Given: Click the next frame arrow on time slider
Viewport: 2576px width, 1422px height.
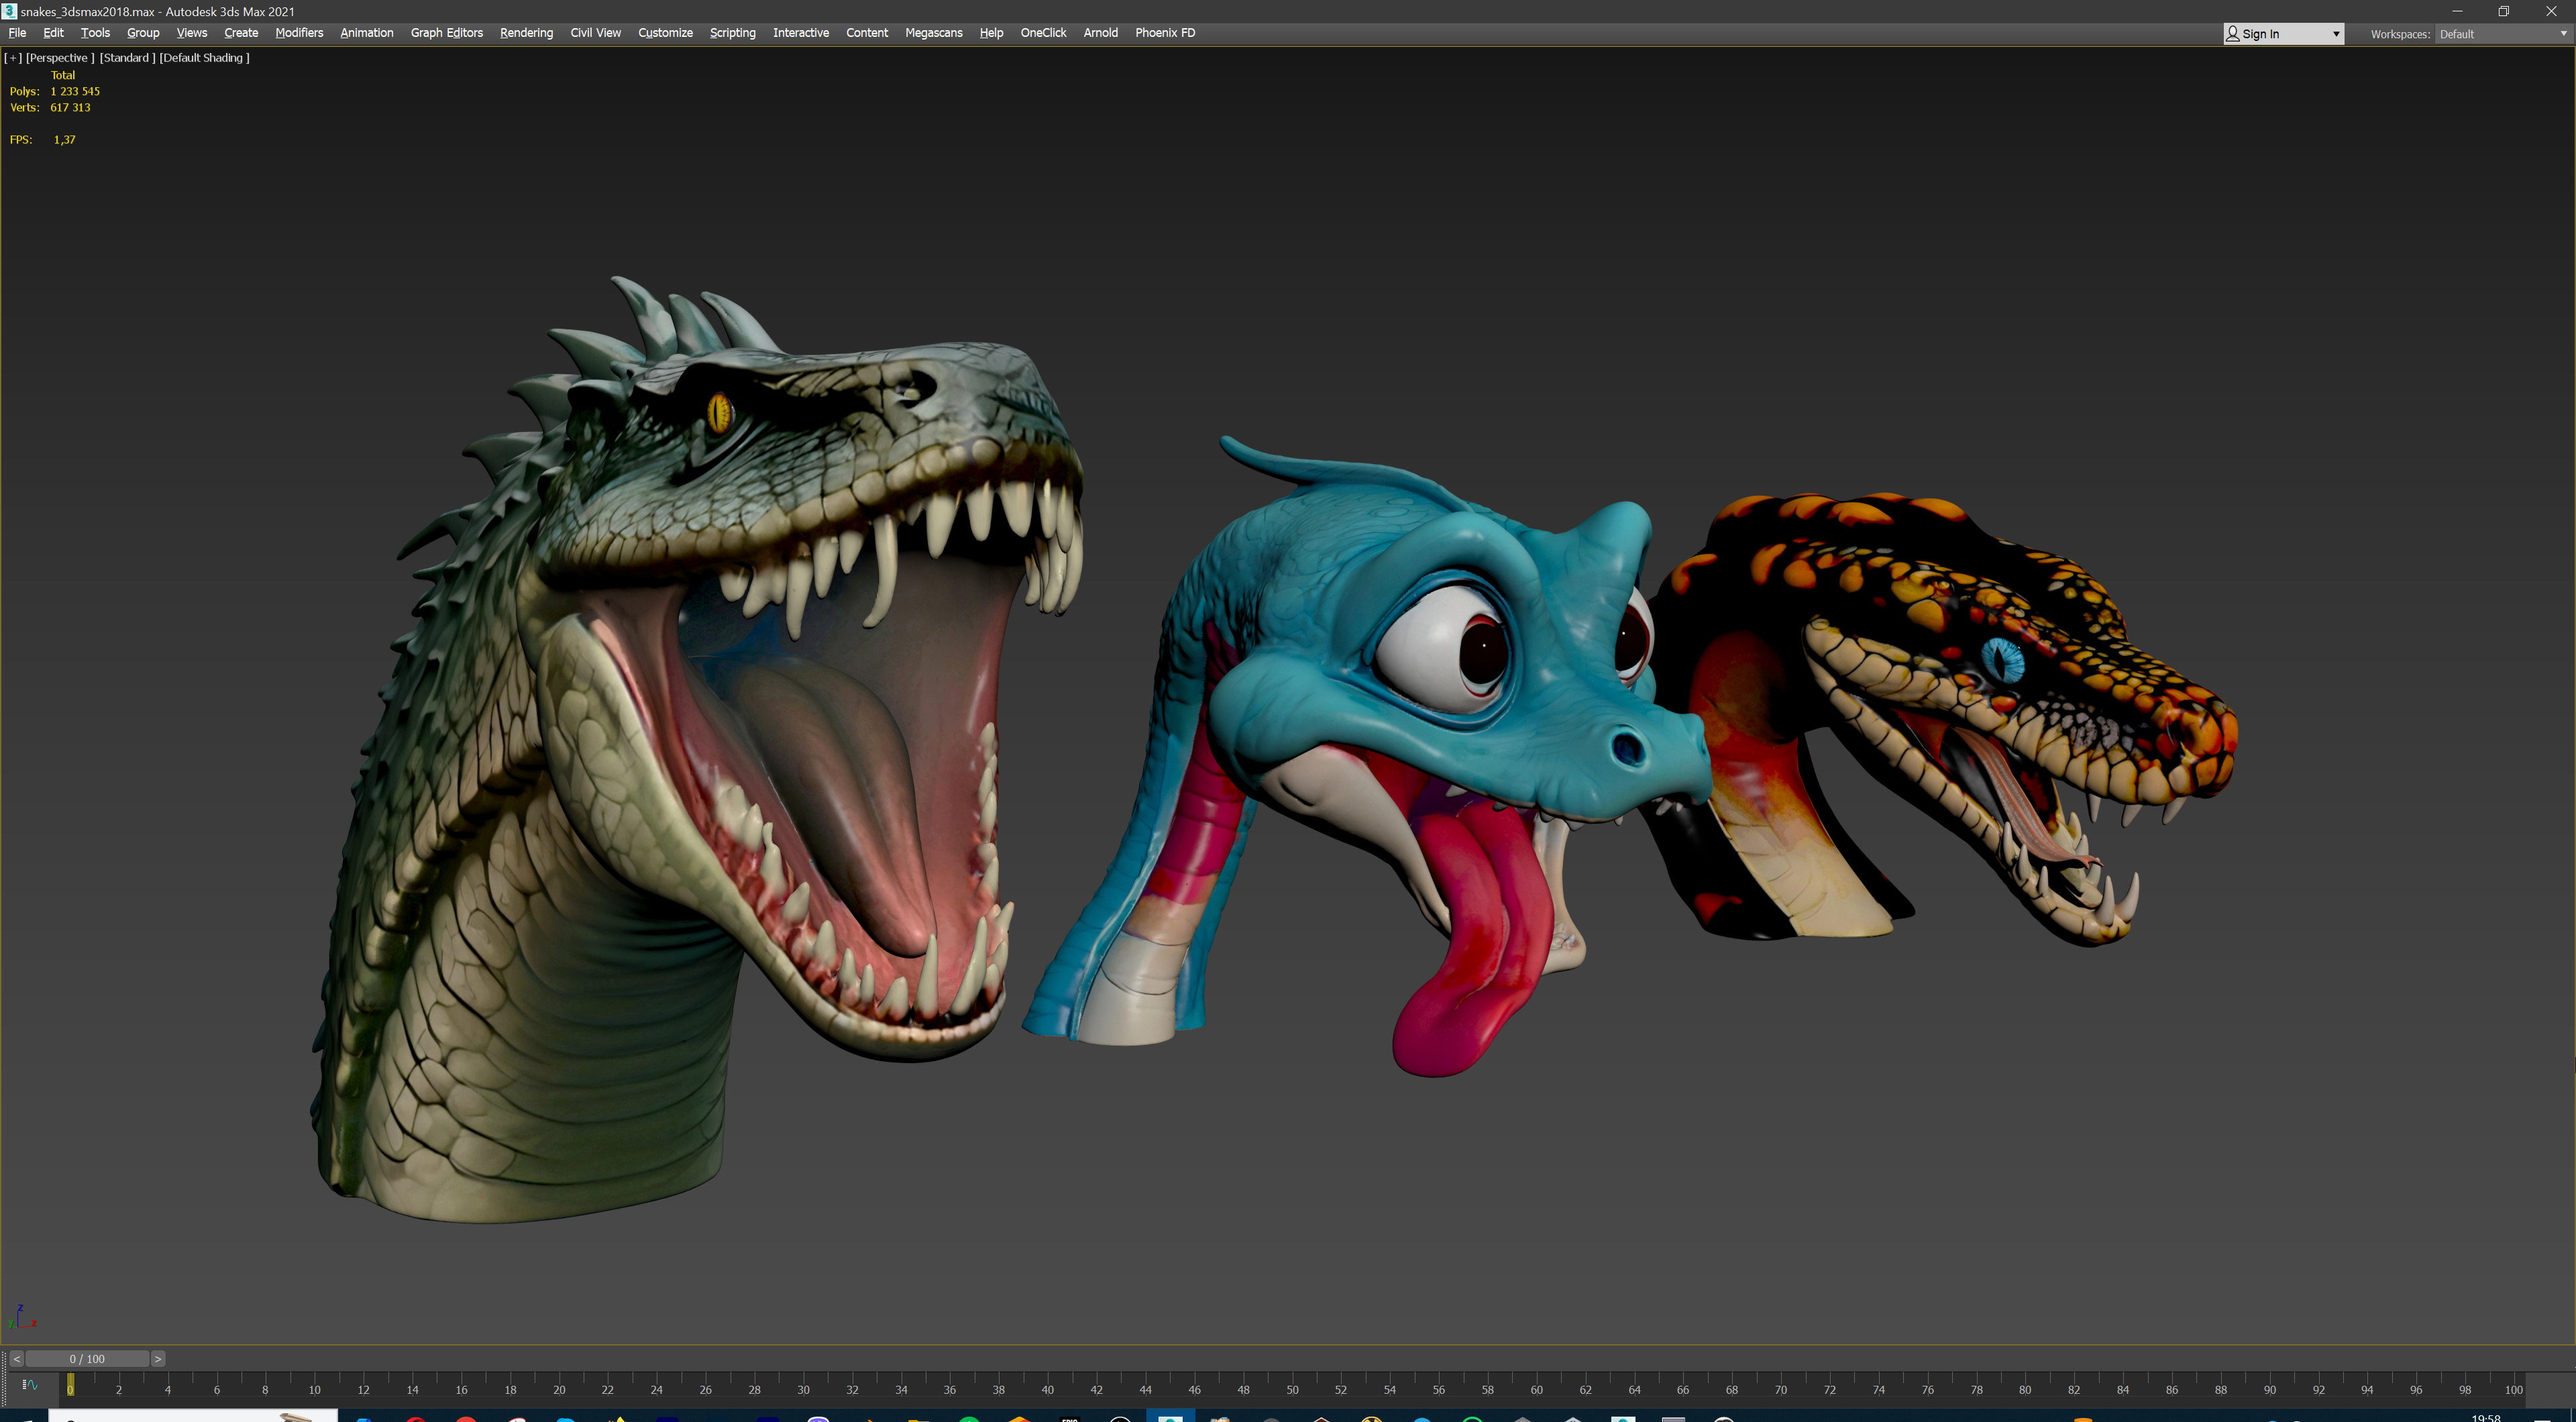Looking at the screenshot, I should pyautogui.click(x=158, y=1359).
